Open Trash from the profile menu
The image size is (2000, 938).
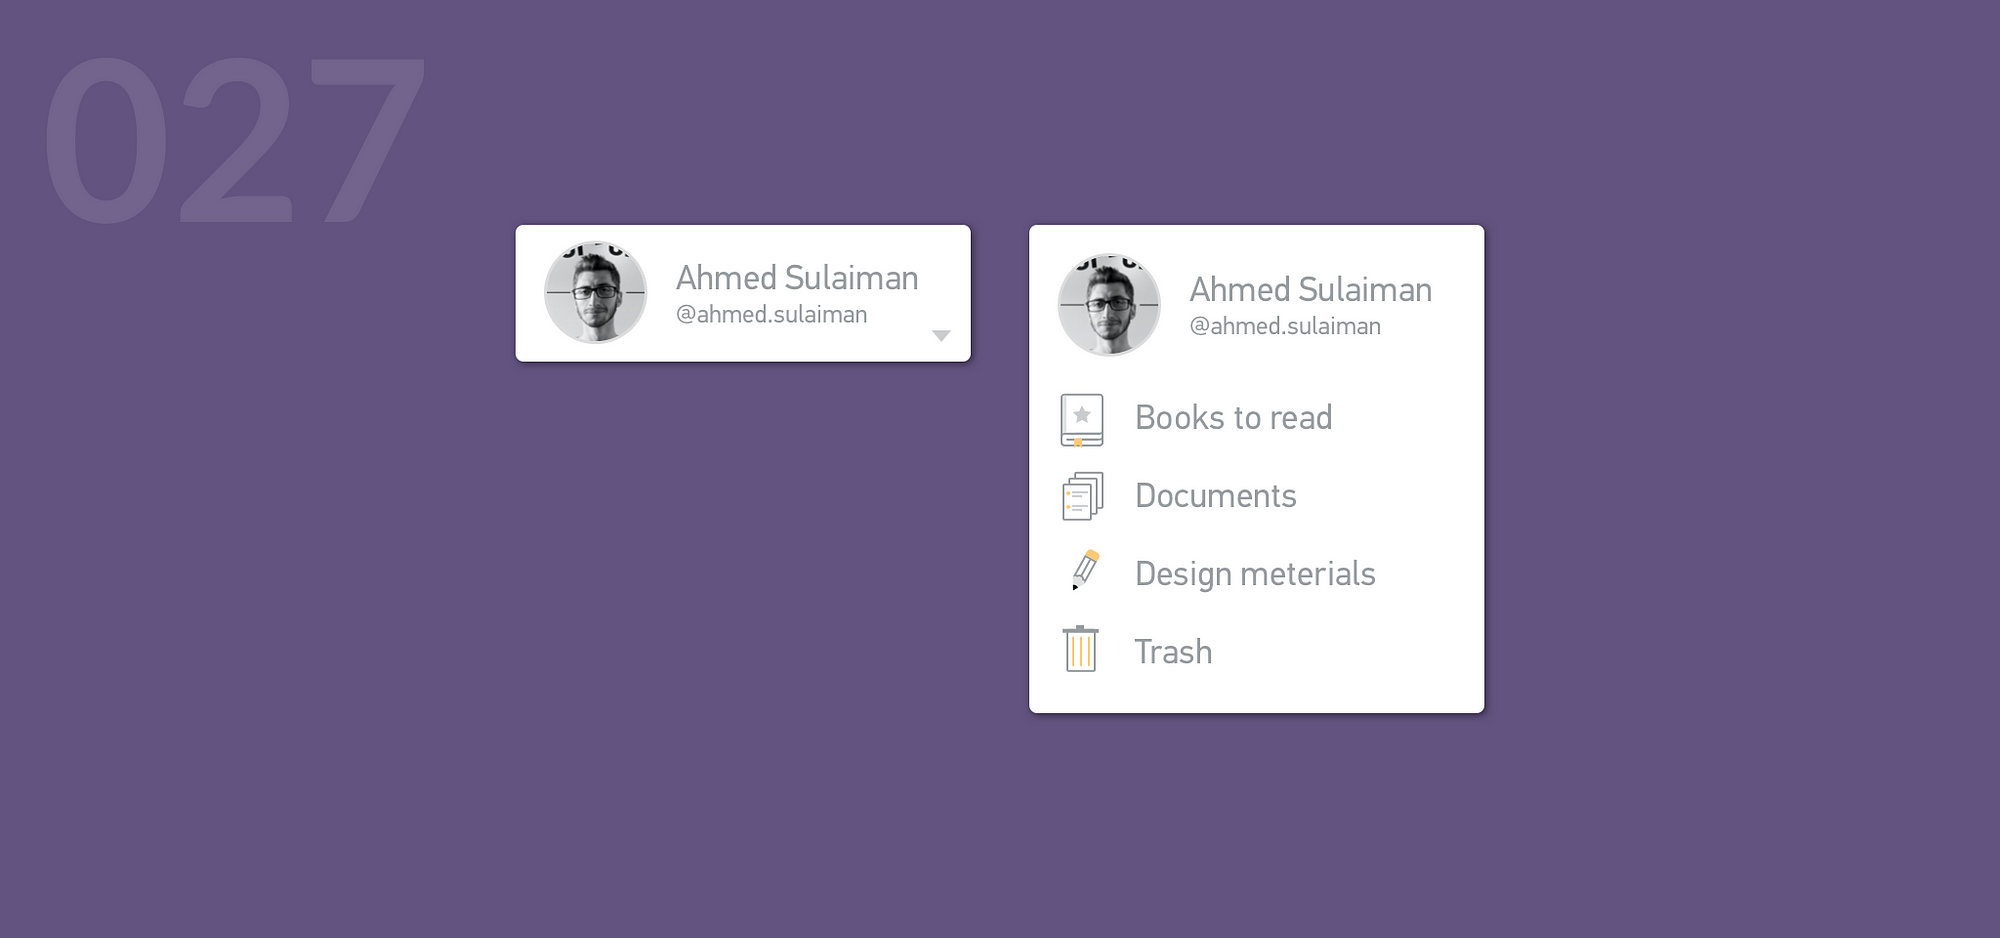1256,653
